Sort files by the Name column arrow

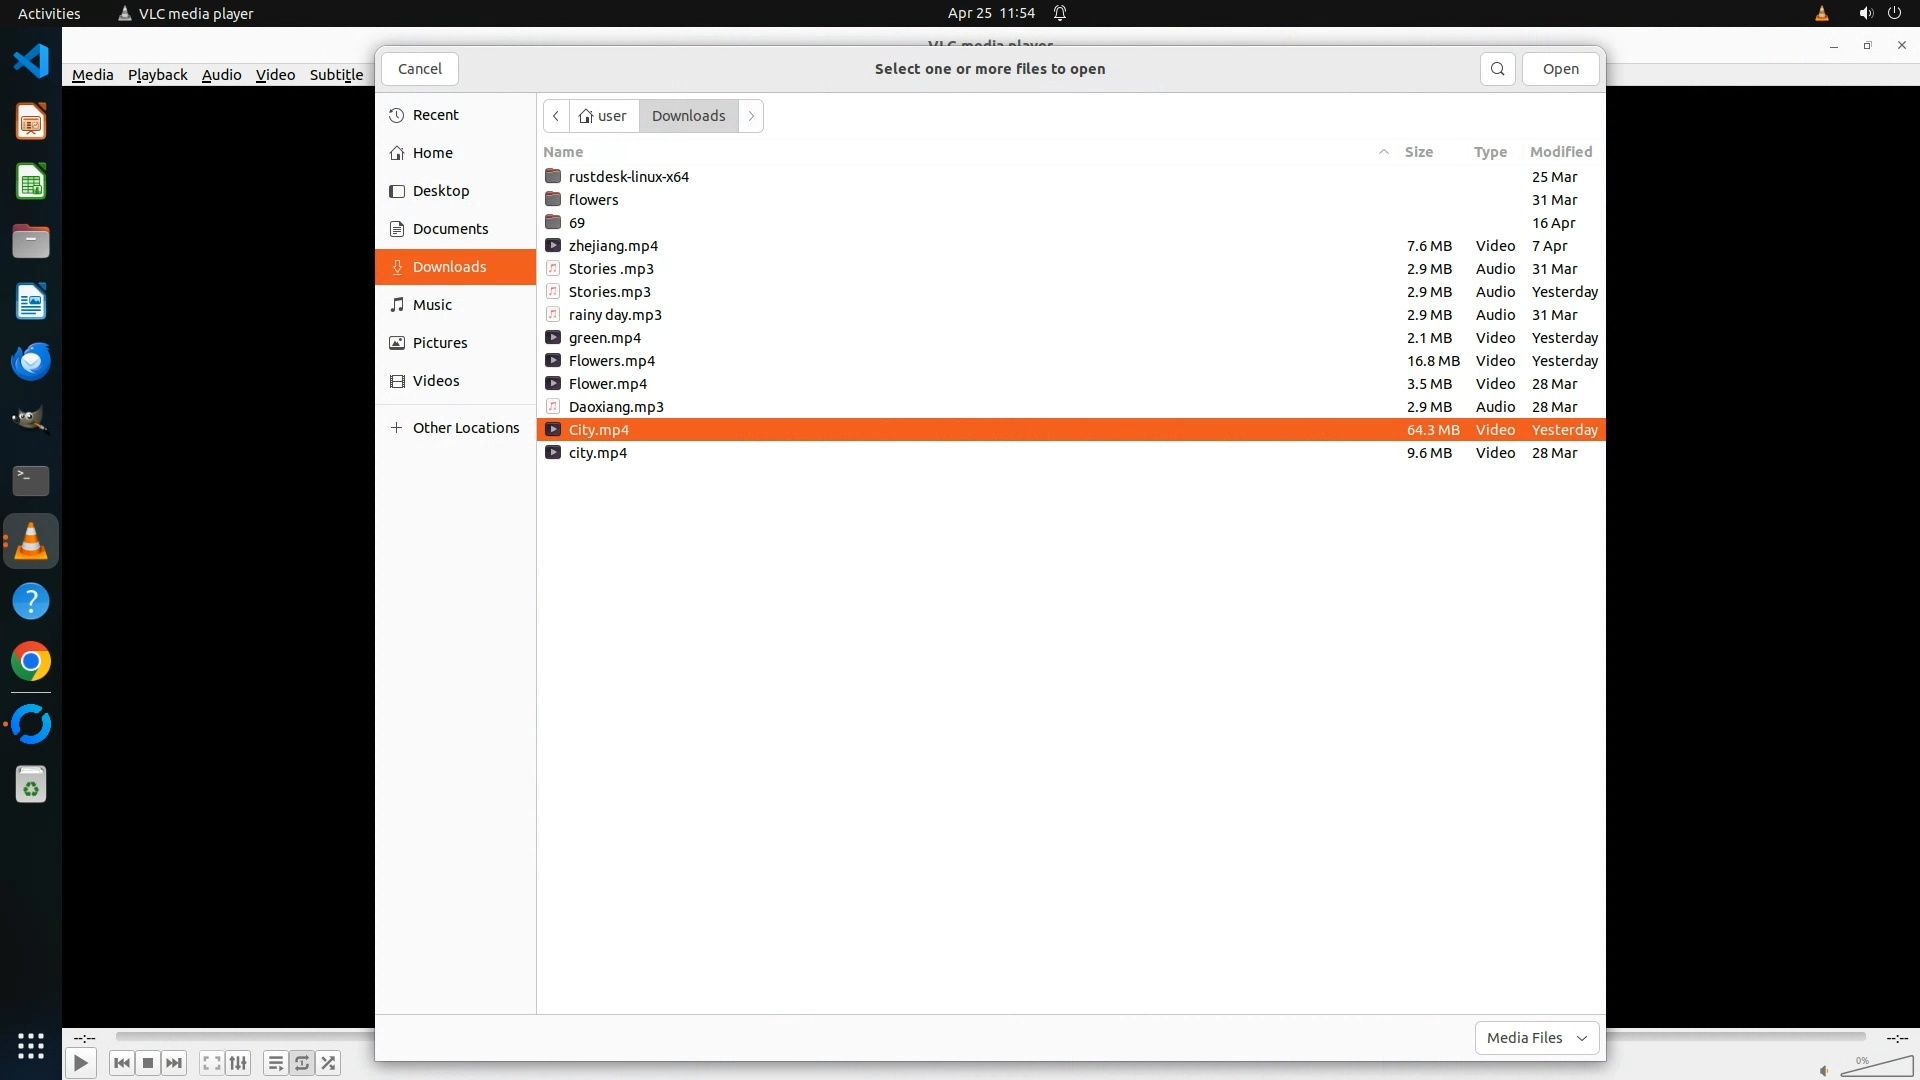(x=1383, y=152)
